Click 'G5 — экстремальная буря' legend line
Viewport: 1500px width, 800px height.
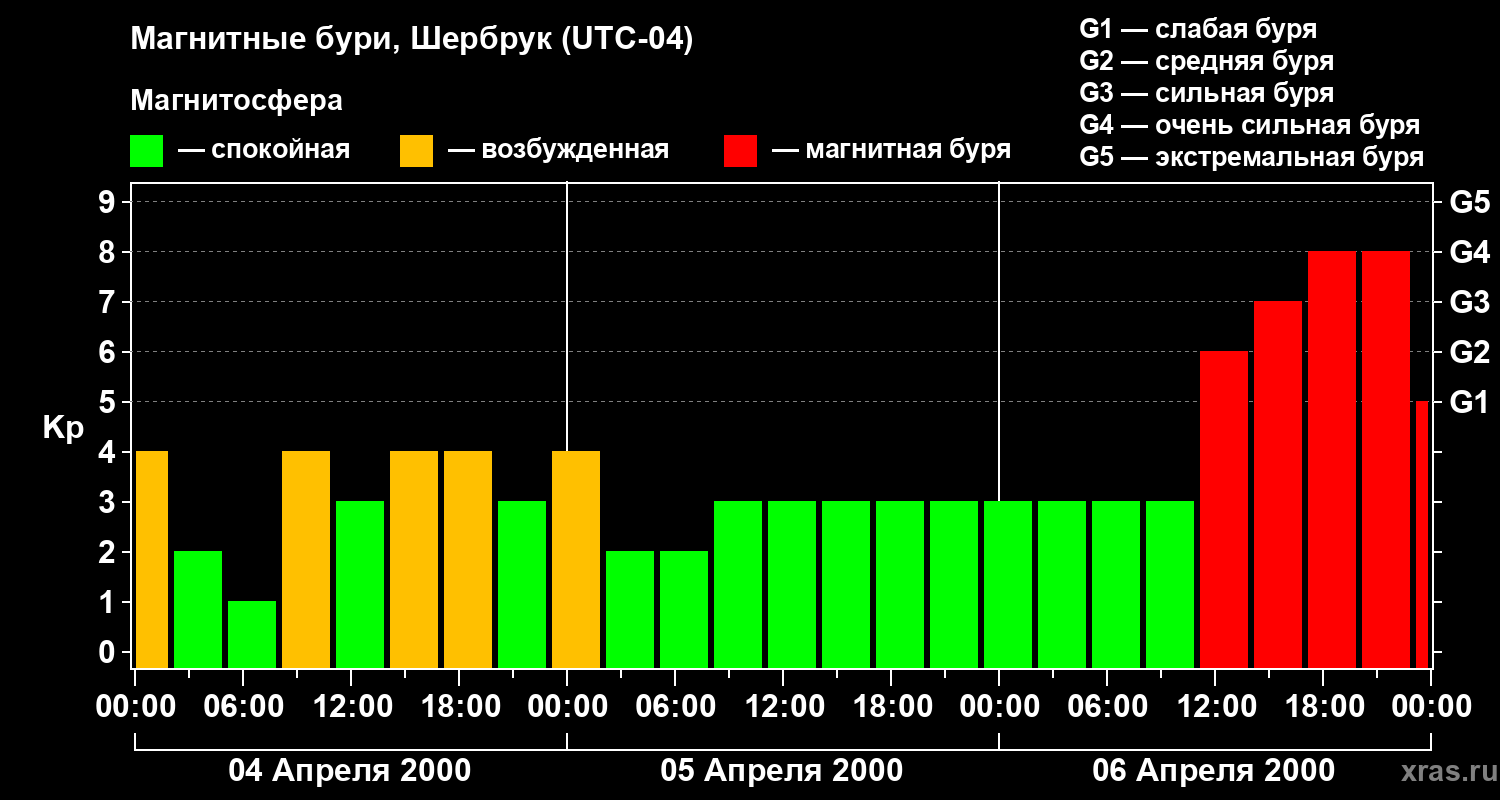click(1252, 157)
